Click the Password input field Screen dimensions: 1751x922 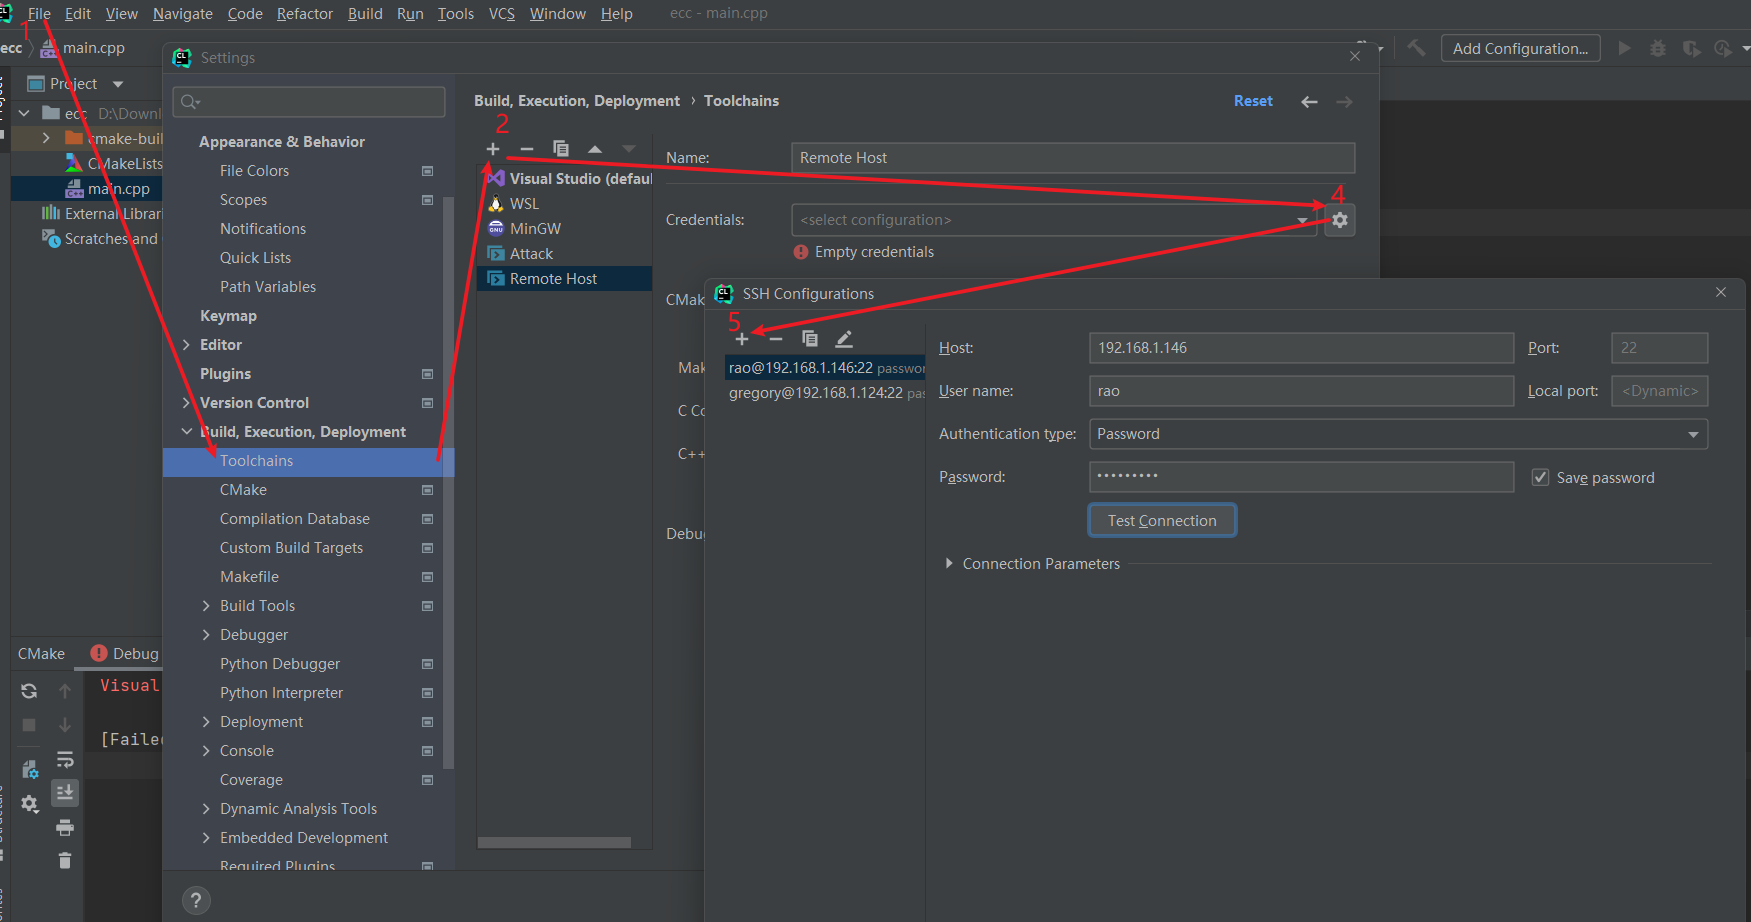pyautogui.click(x=1301, y=477)
